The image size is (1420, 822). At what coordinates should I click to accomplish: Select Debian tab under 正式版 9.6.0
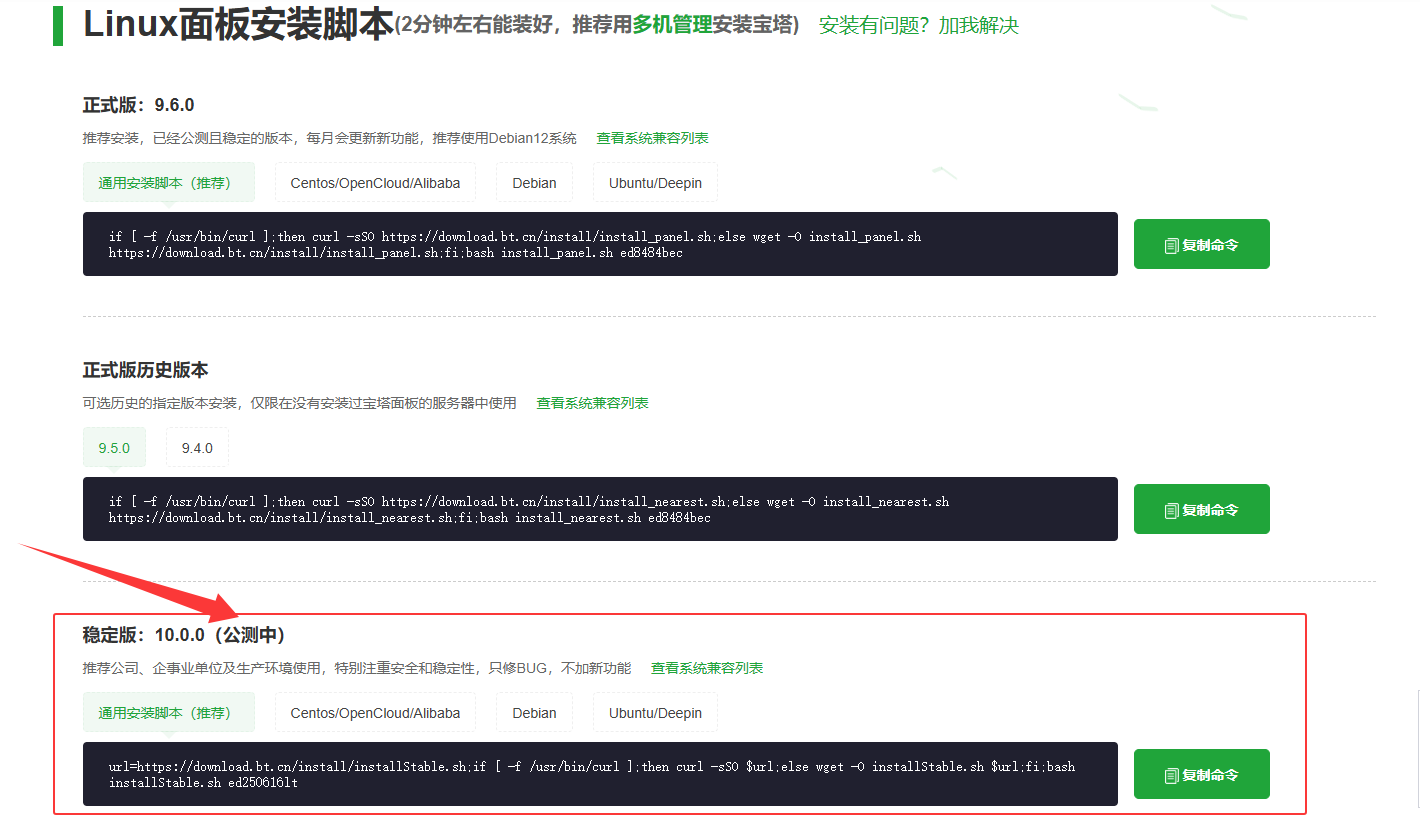534,182
